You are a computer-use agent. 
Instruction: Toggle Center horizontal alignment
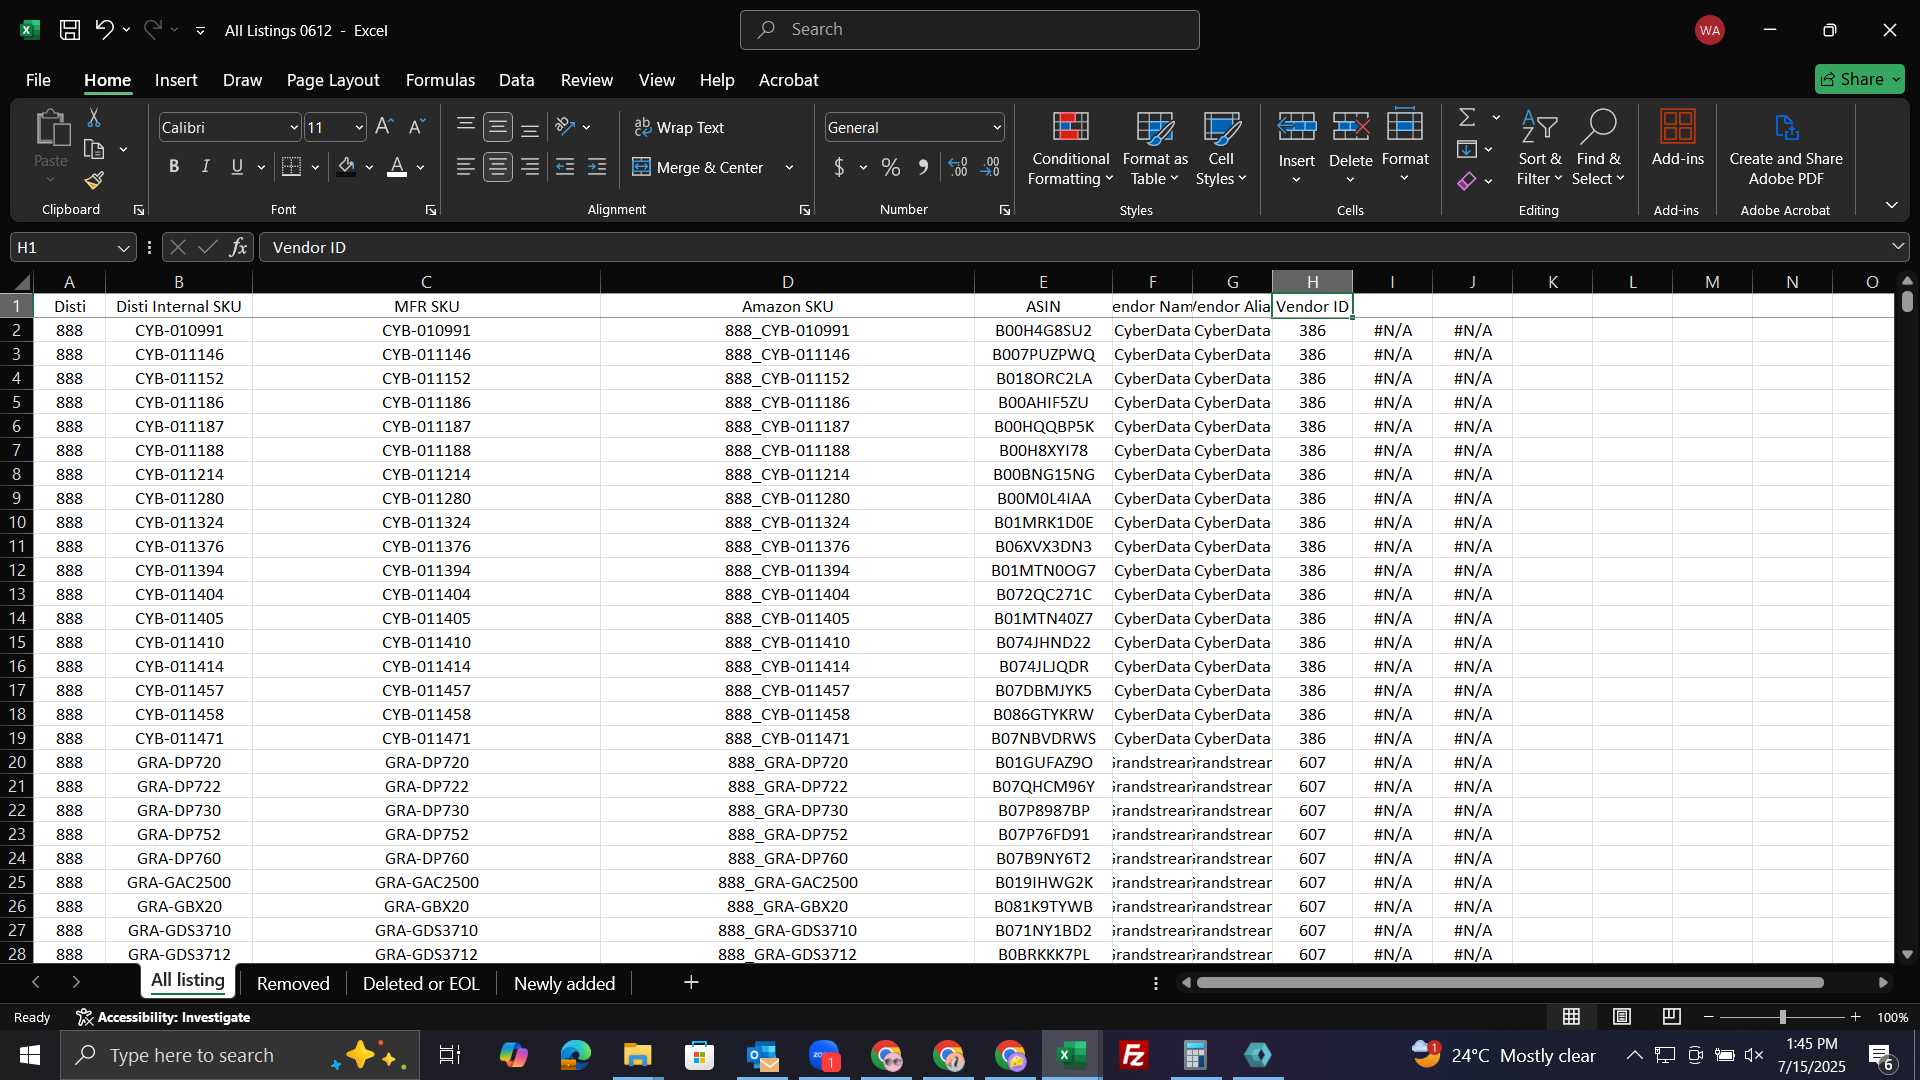pos(497,167)
